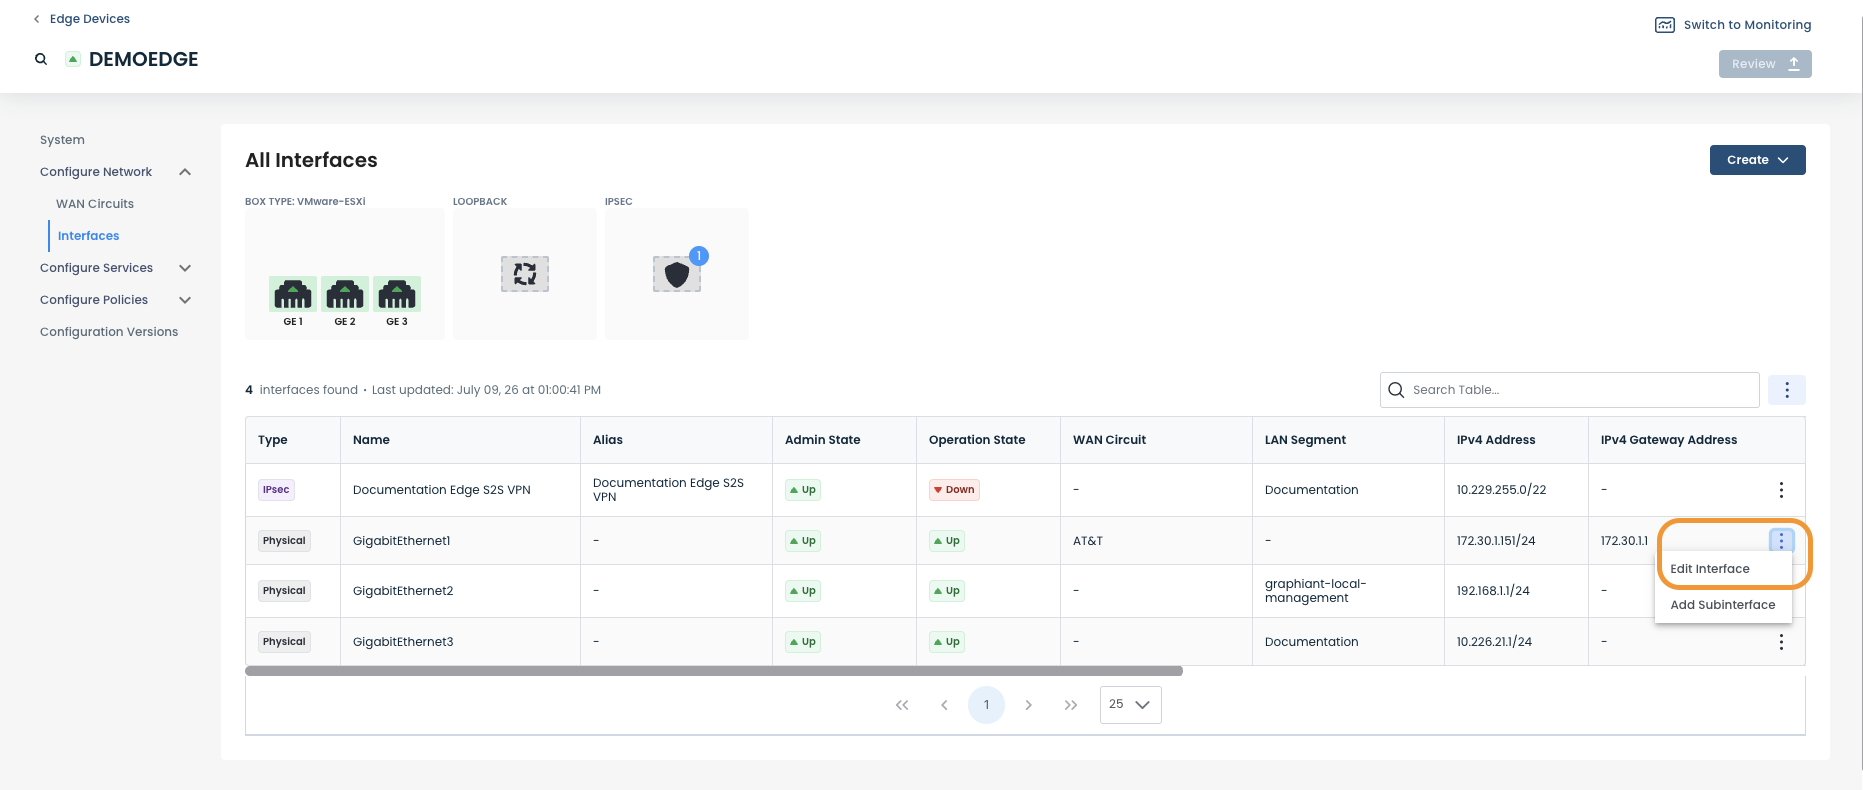Click the Down operation state badge

(x=954, y=490)
